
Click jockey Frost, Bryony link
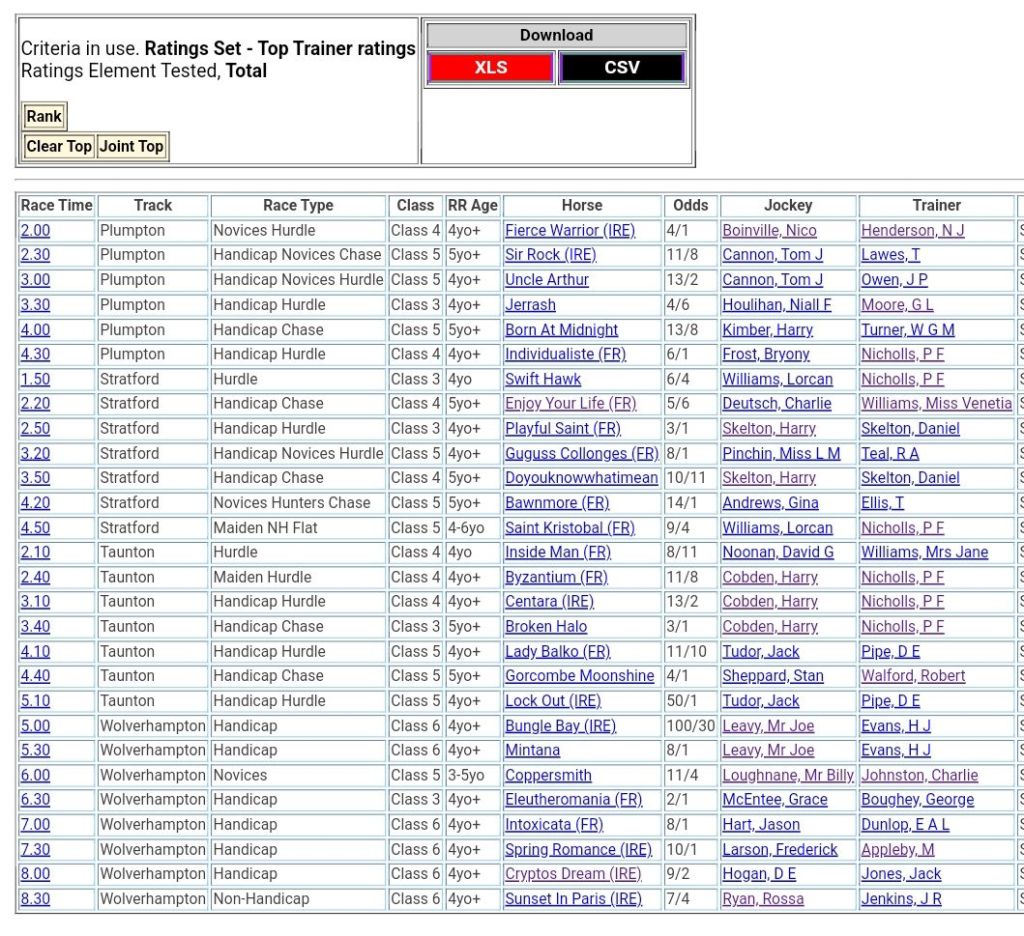point(766,354)
